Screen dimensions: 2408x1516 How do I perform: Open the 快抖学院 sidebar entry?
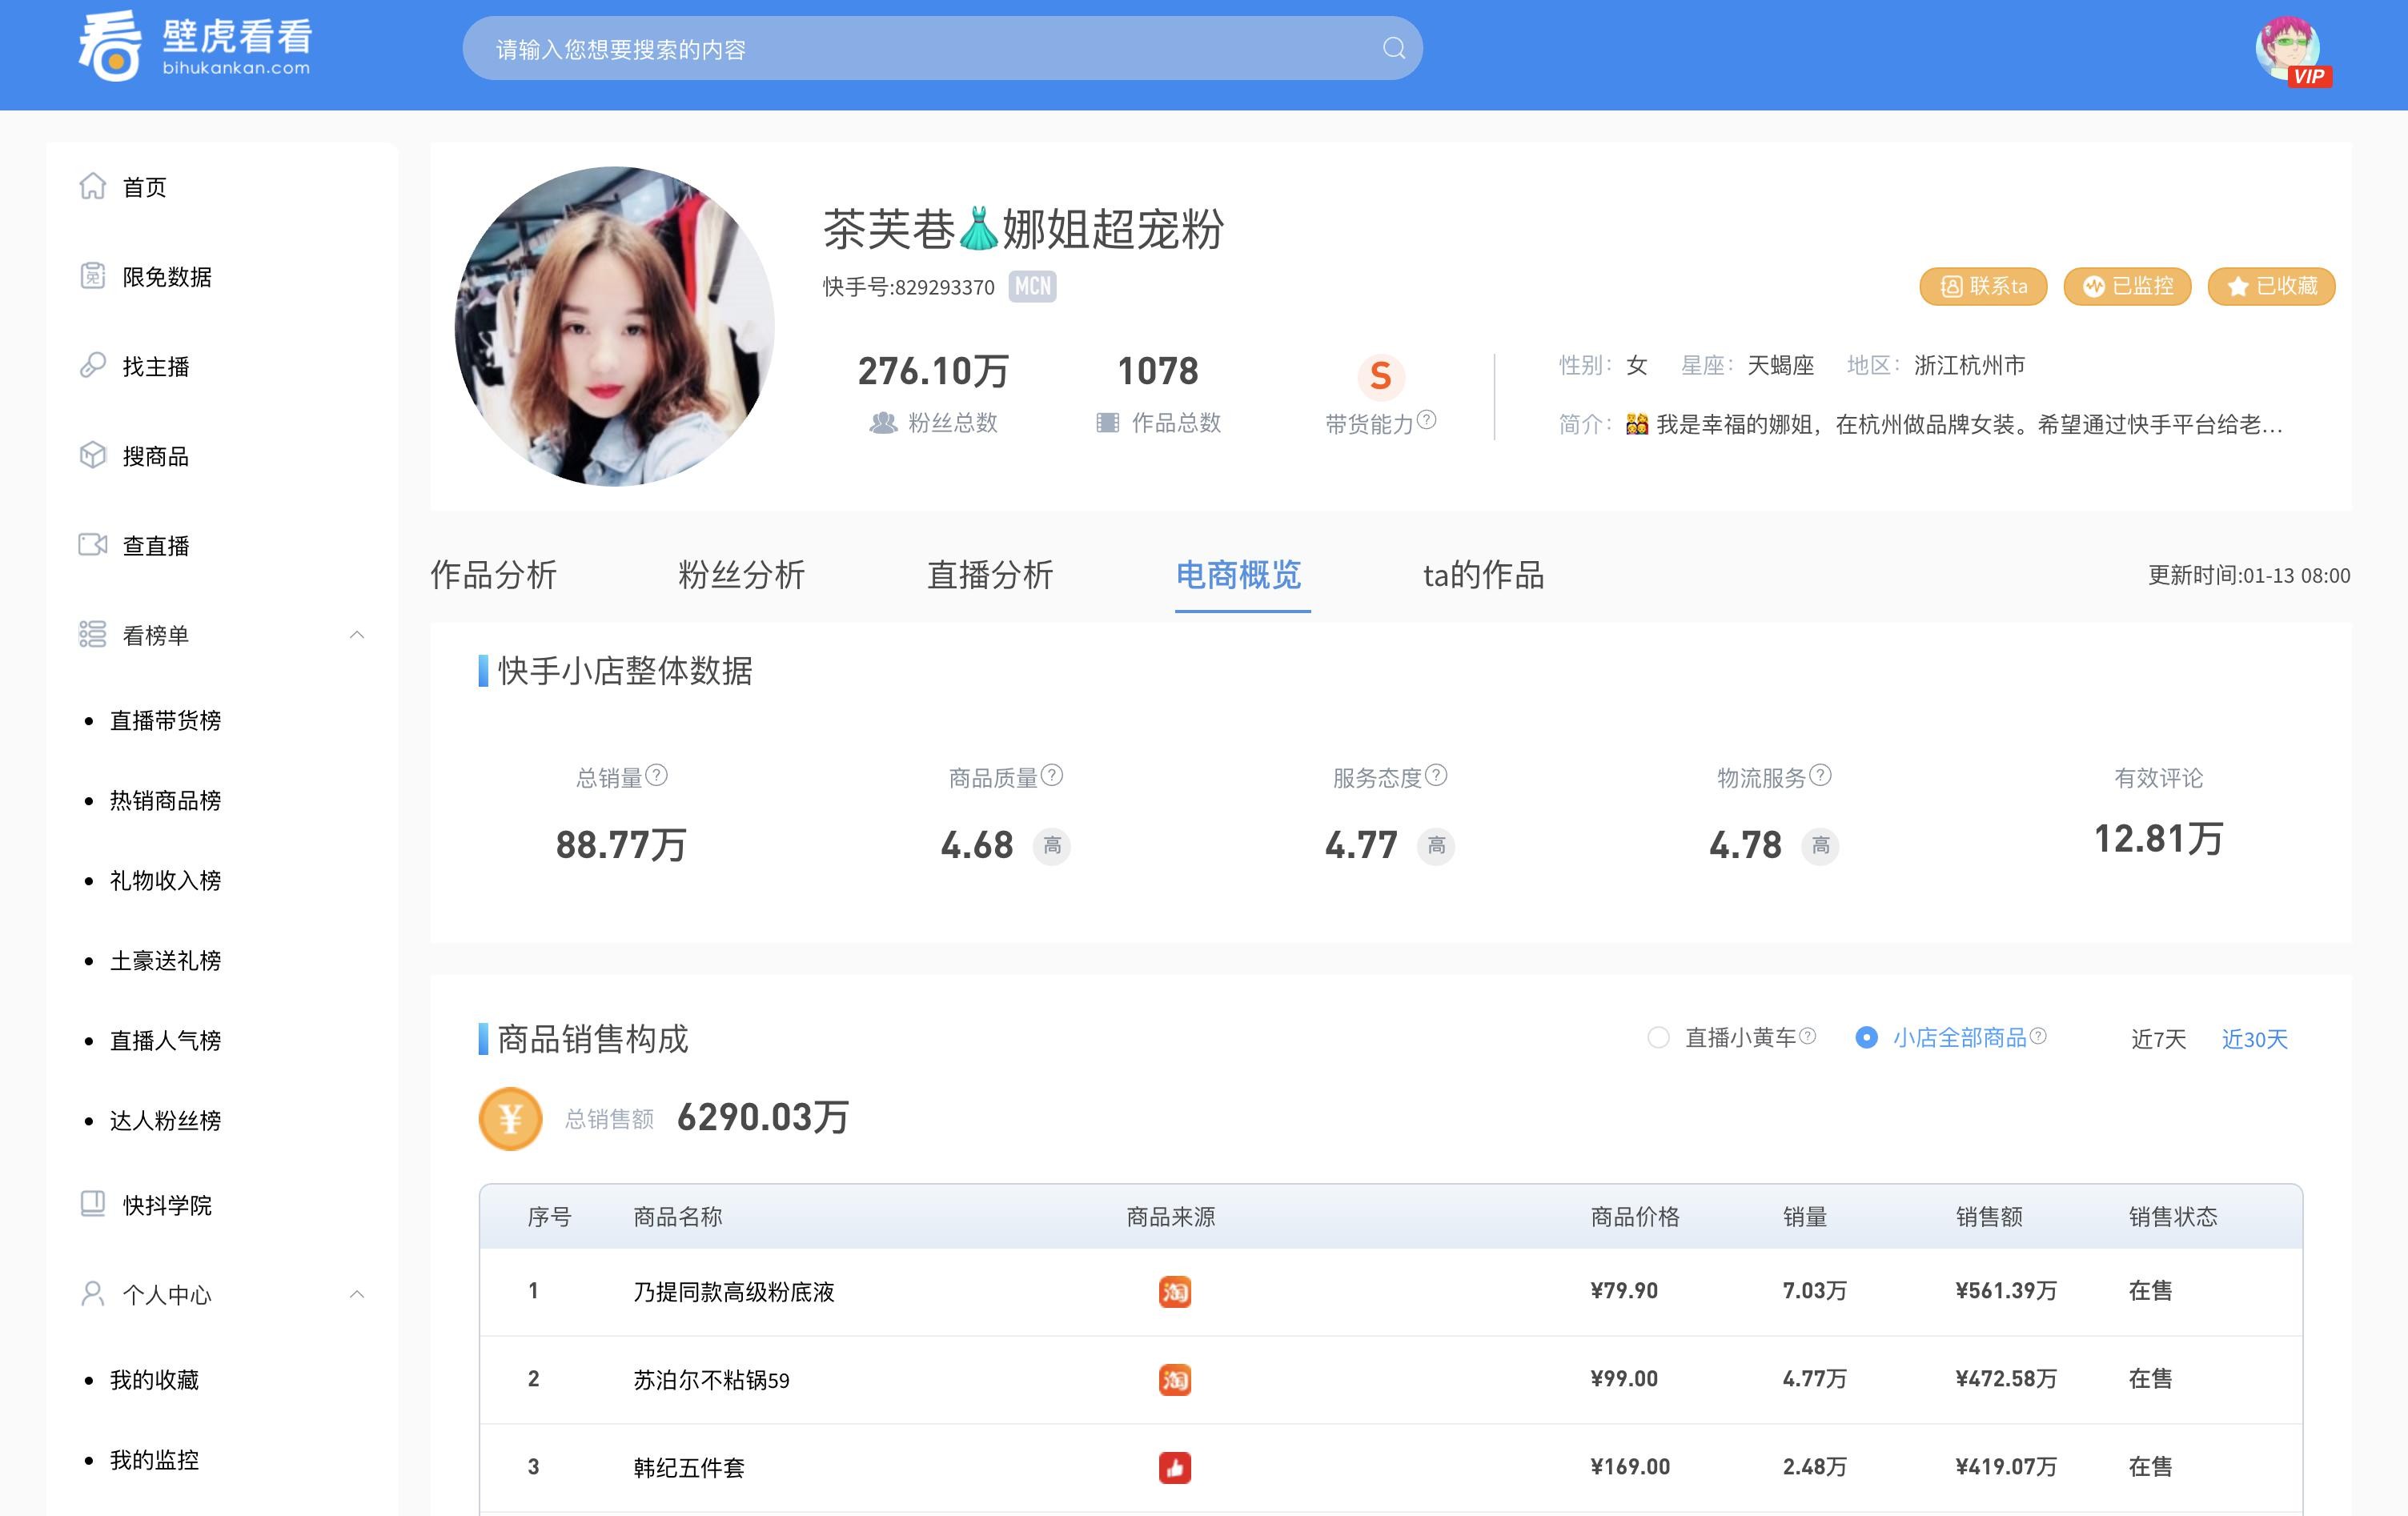coord(166,1205)
